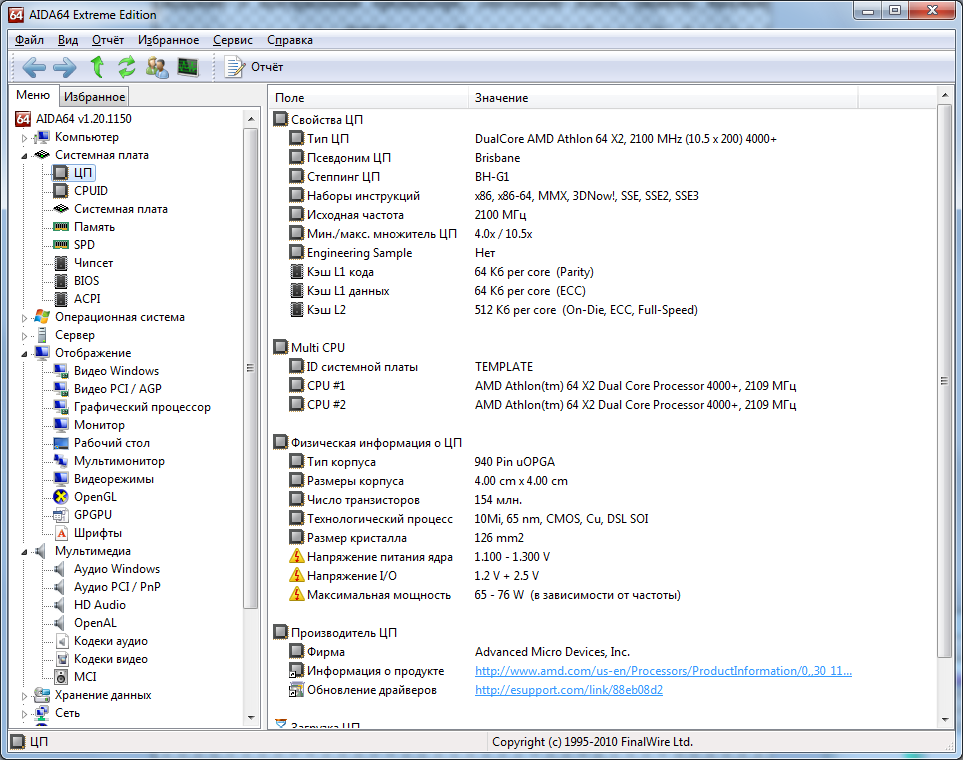Click the MCI speaker device icon
Image resolution: width=963 pixels, height=760 pixels.
[x=61, y=677]
